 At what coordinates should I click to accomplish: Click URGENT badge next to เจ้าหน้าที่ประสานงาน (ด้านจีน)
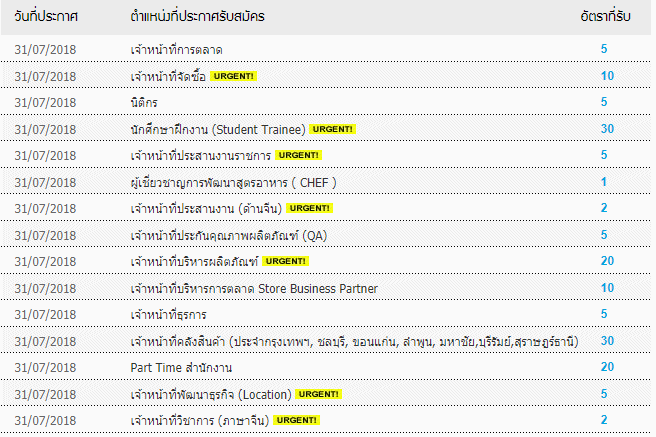(309, 208)
